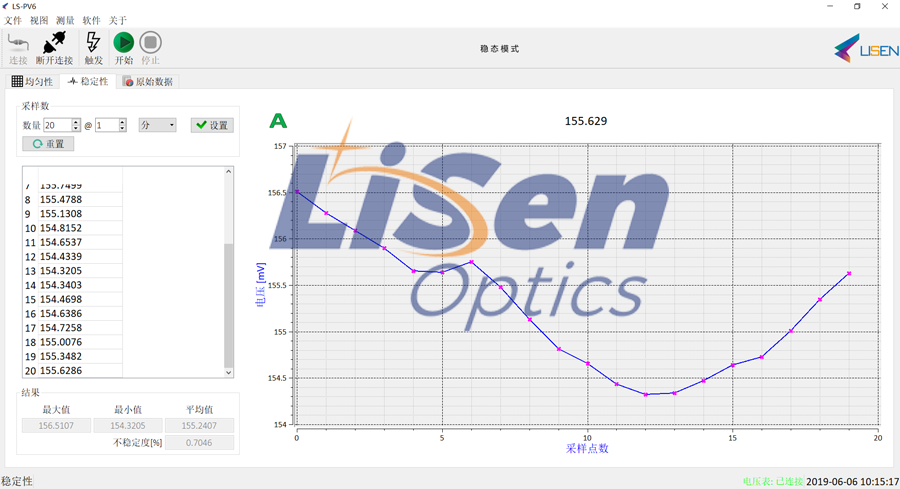The width and height of the screenshot is (900, 489).
Task: Click the 重置 (reset) button
Action: click(48, 144)
